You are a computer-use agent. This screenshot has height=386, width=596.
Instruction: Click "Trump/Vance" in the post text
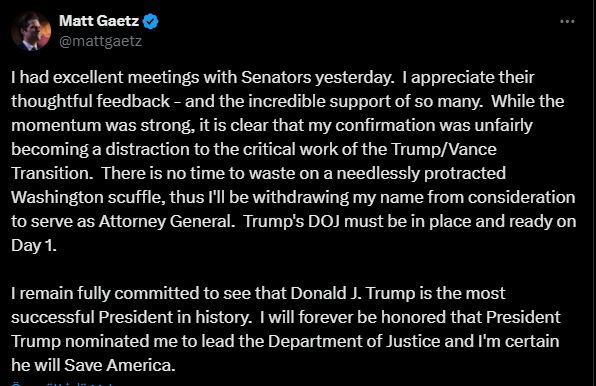coord(444,149)
